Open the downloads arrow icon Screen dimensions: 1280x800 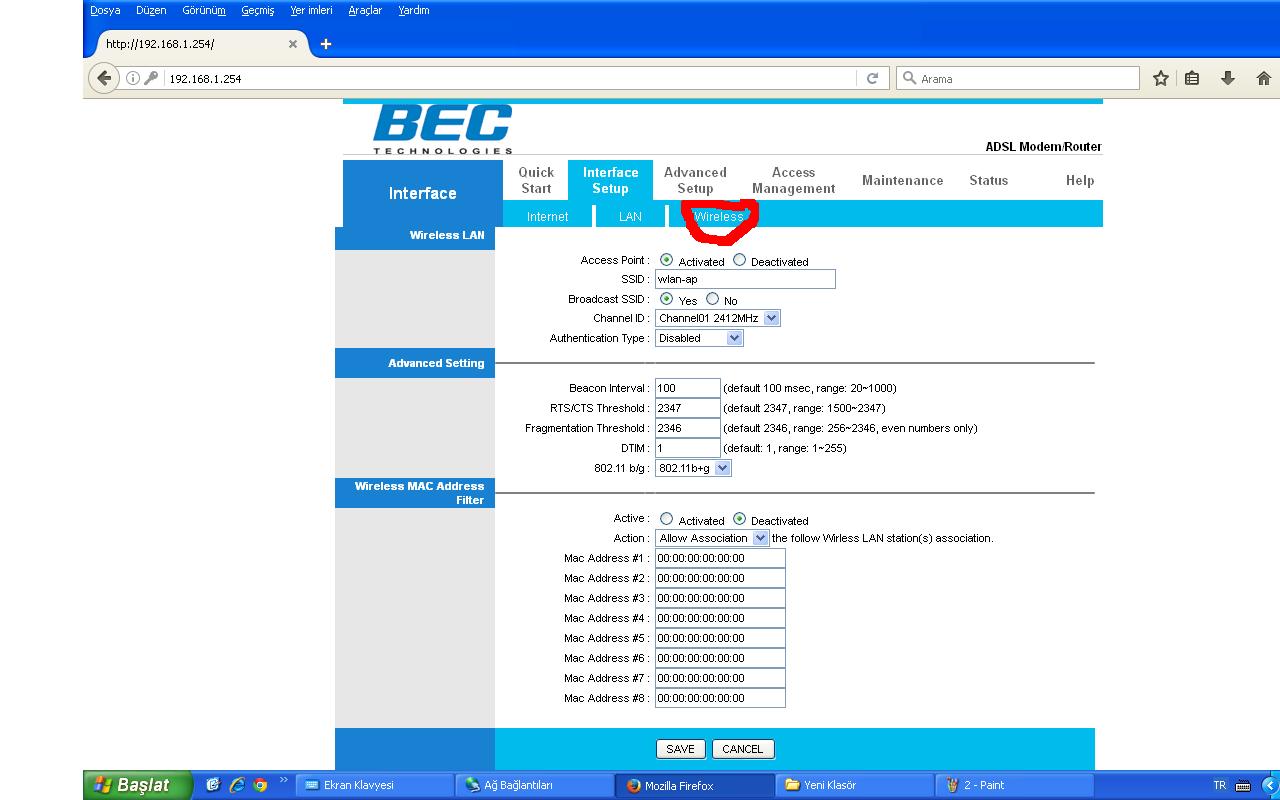click(x=1227, y=78)
